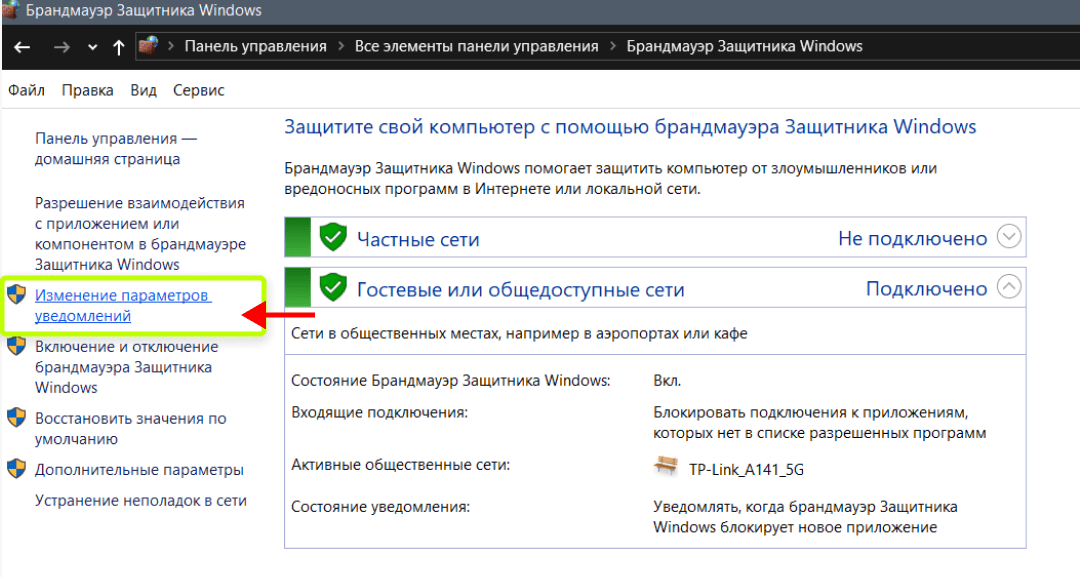This screenshot has height=577, width=1080.
Task: Click the Сети в общественных местах description
Action: pos(519,333)
